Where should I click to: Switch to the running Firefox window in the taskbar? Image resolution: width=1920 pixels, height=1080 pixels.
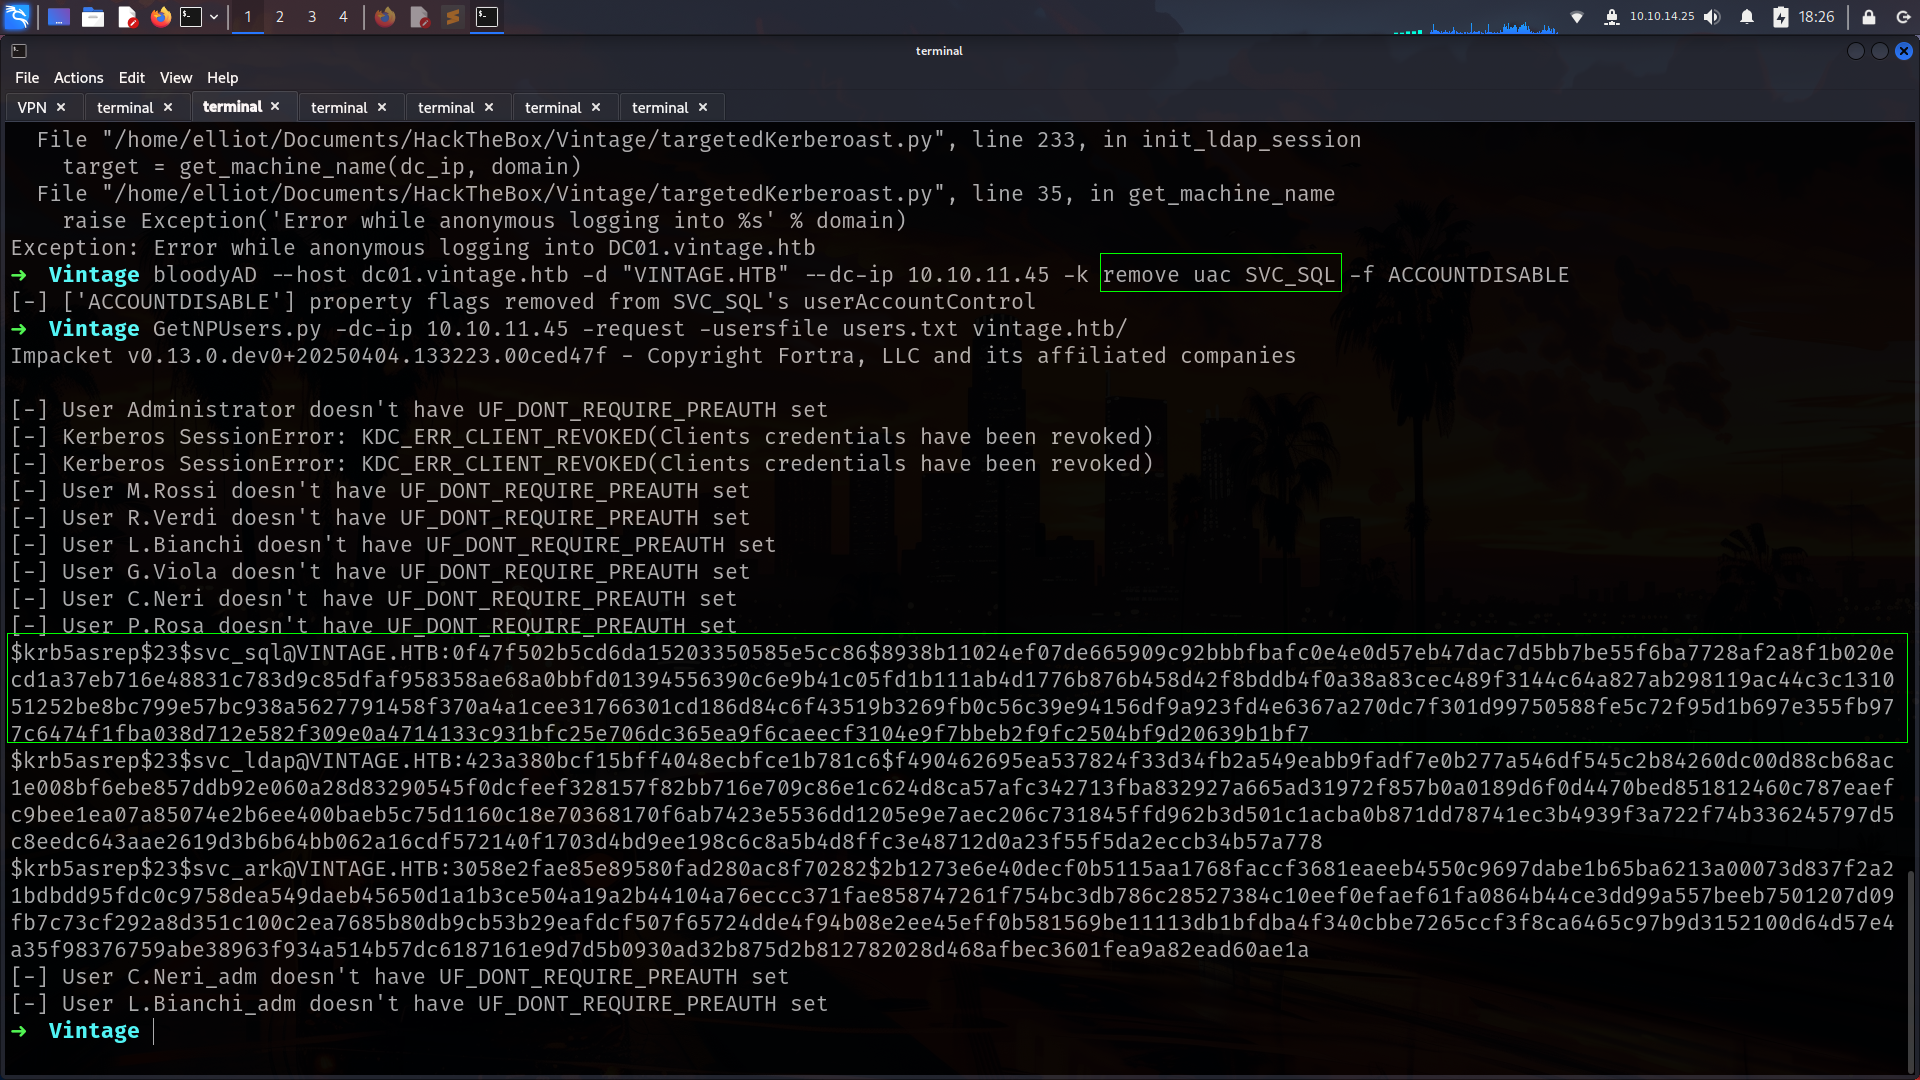point(385,17)
